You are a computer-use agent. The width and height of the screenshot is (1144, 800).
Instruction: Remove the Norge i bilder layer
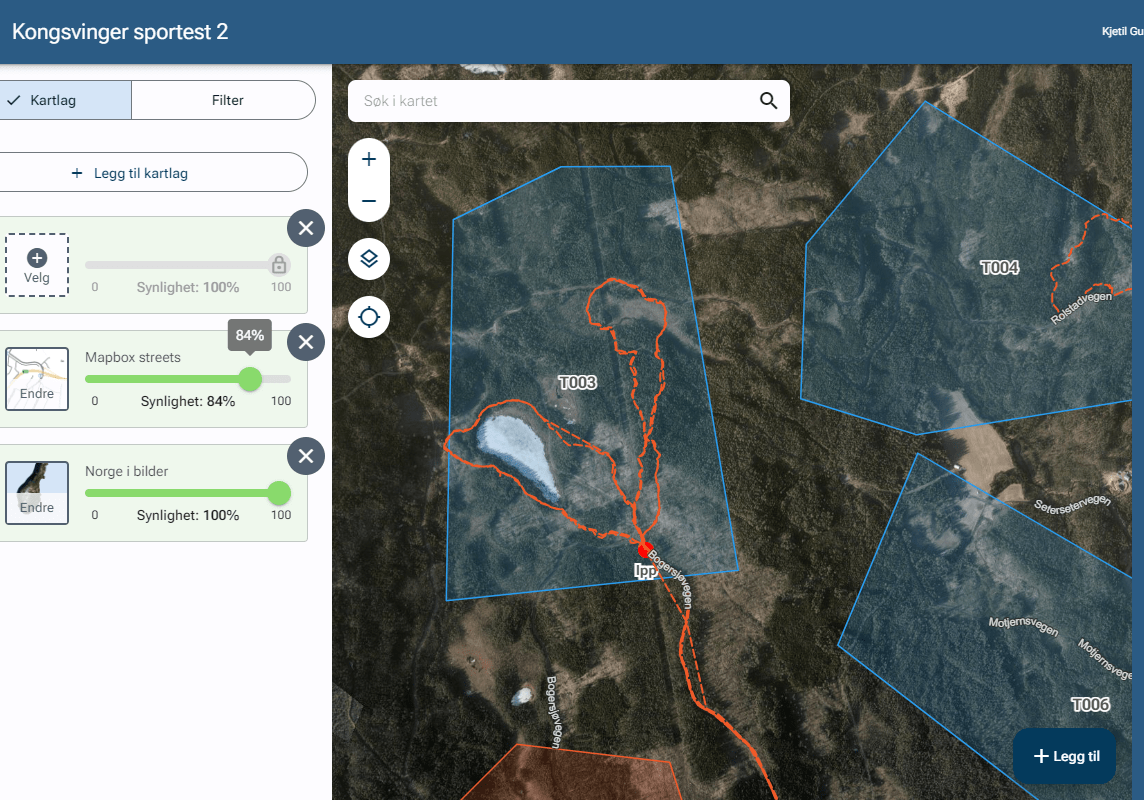306,457
